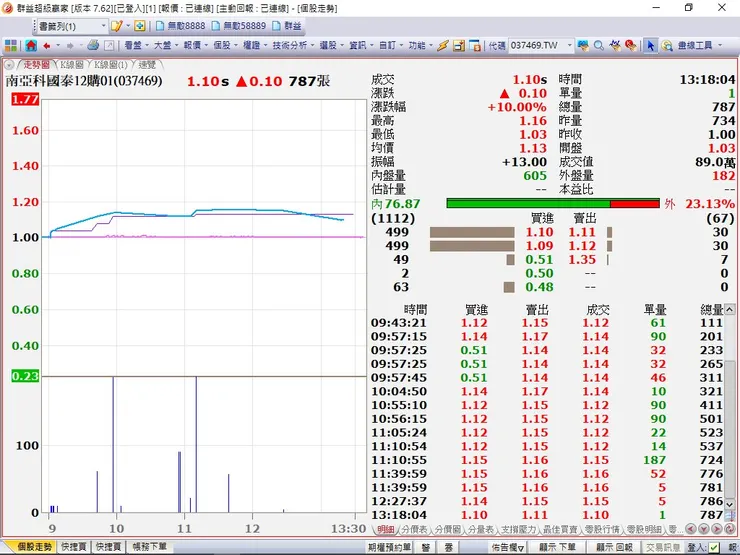Expand the 報價 menu
This screenshot has height=555, width=740.
click(x=195, y=46)
